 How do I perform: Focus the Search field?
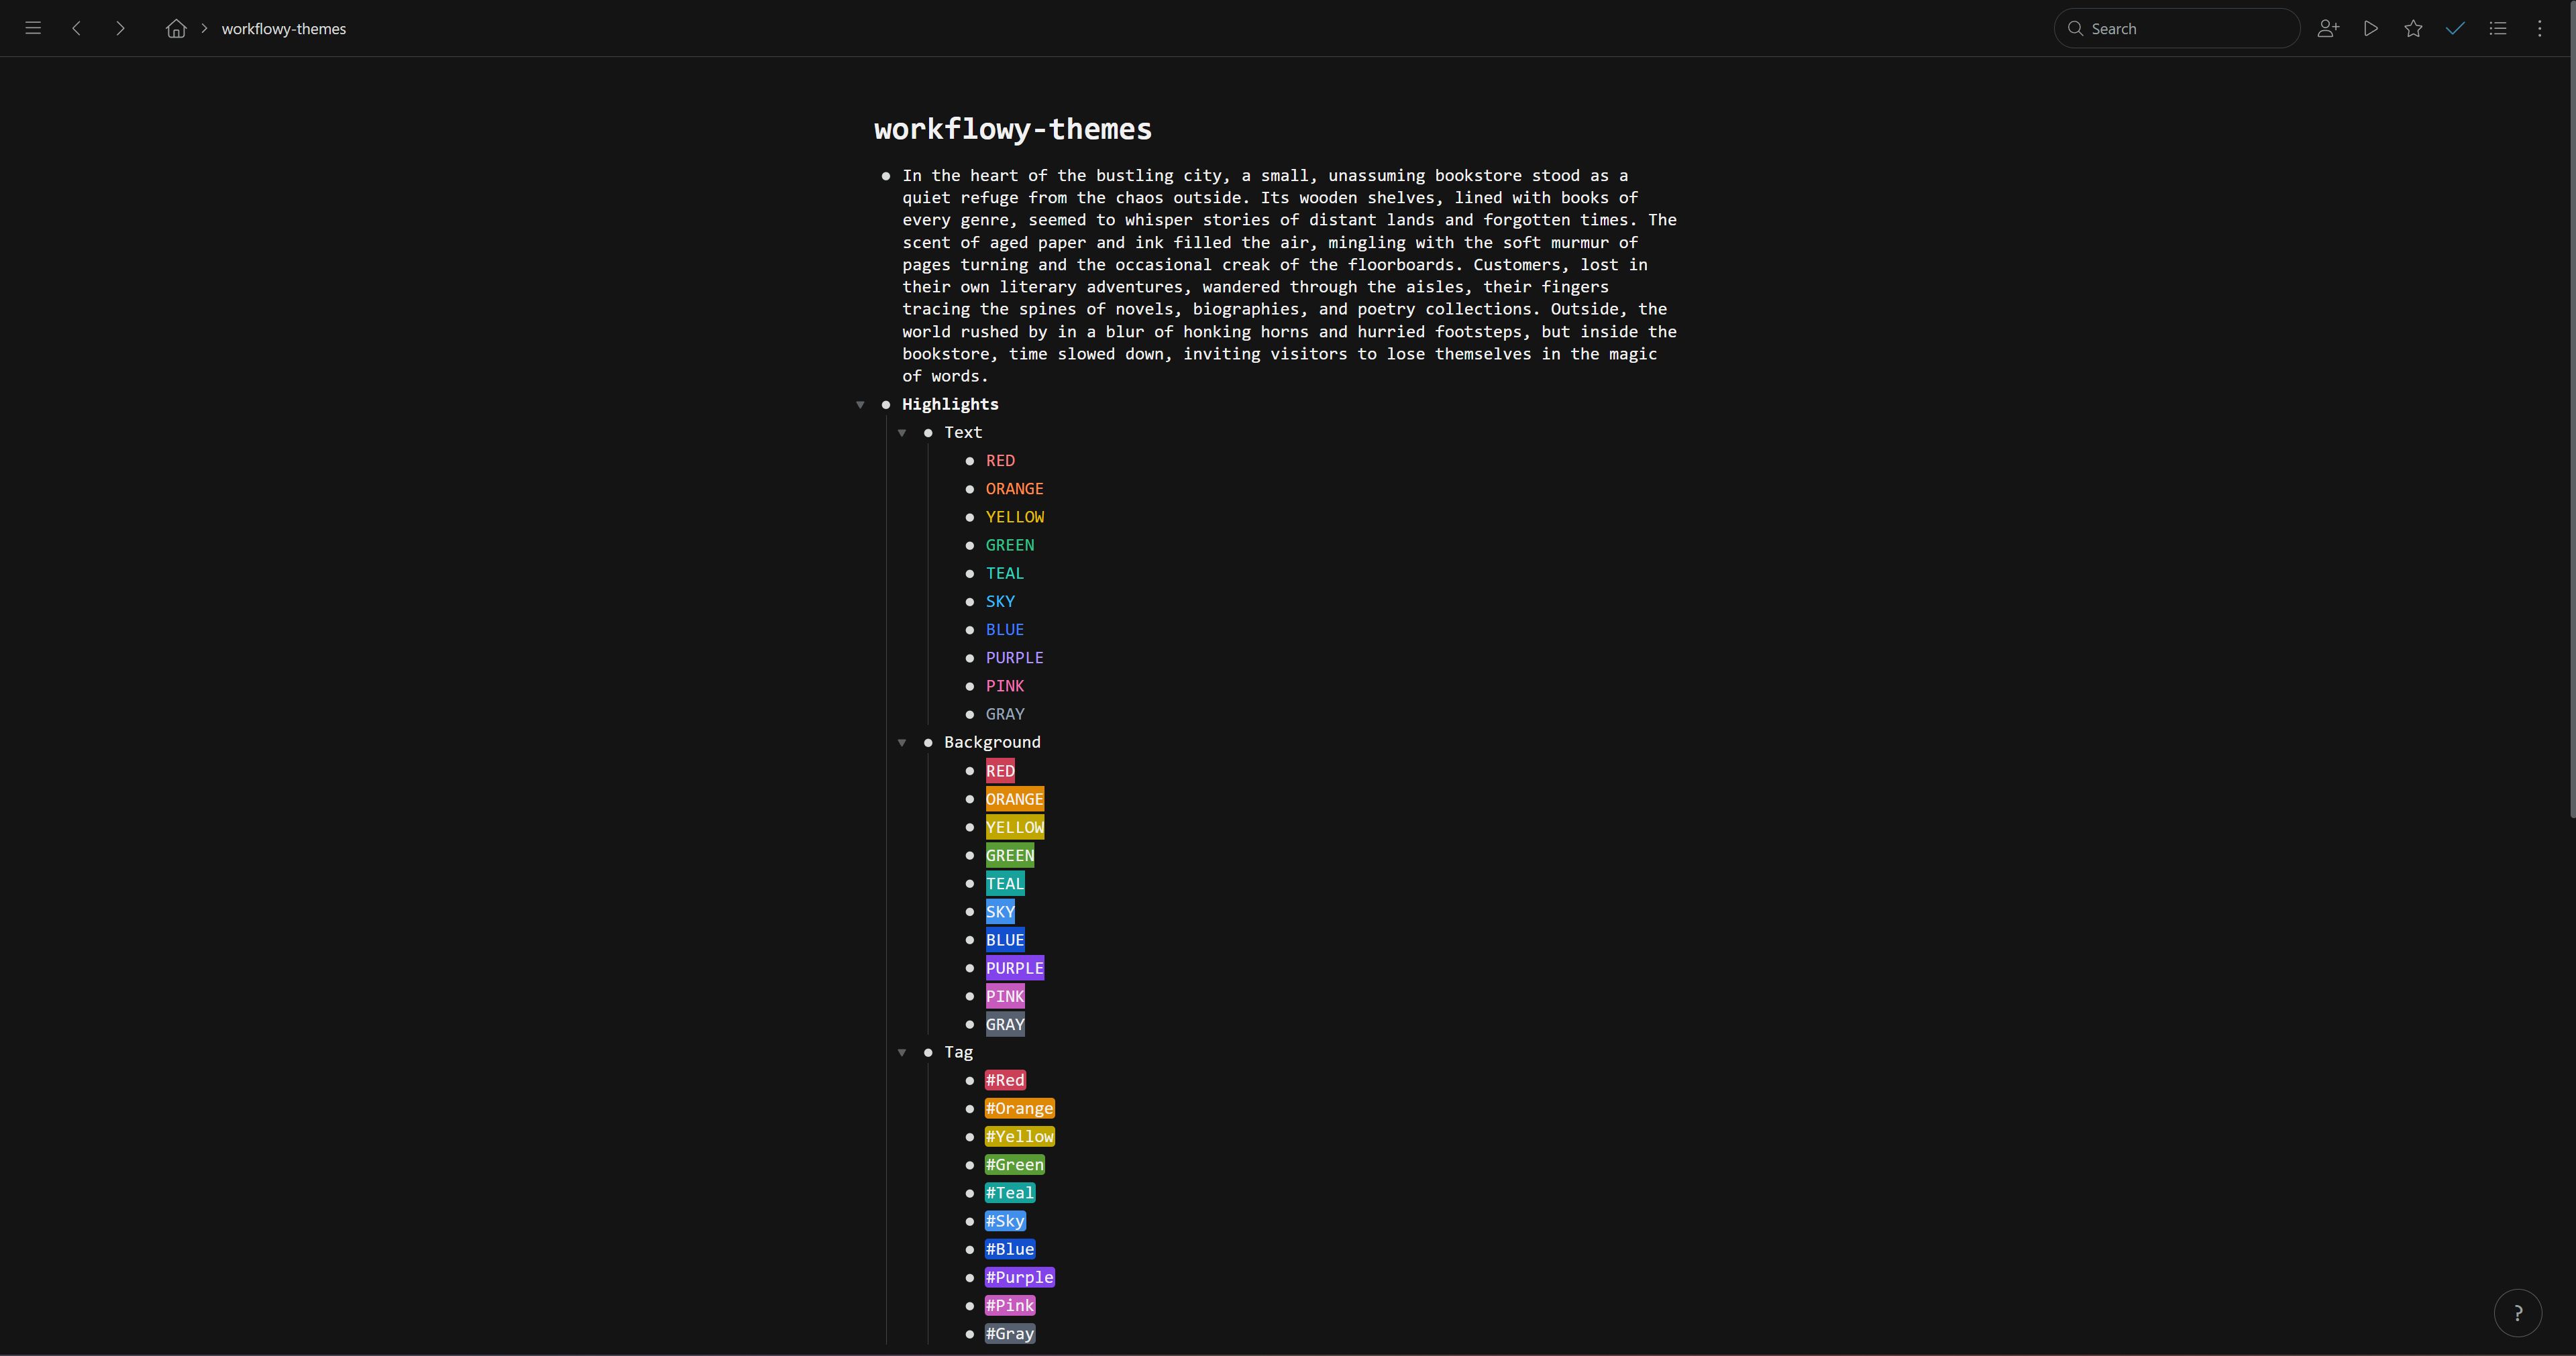tap(2177, 28)
